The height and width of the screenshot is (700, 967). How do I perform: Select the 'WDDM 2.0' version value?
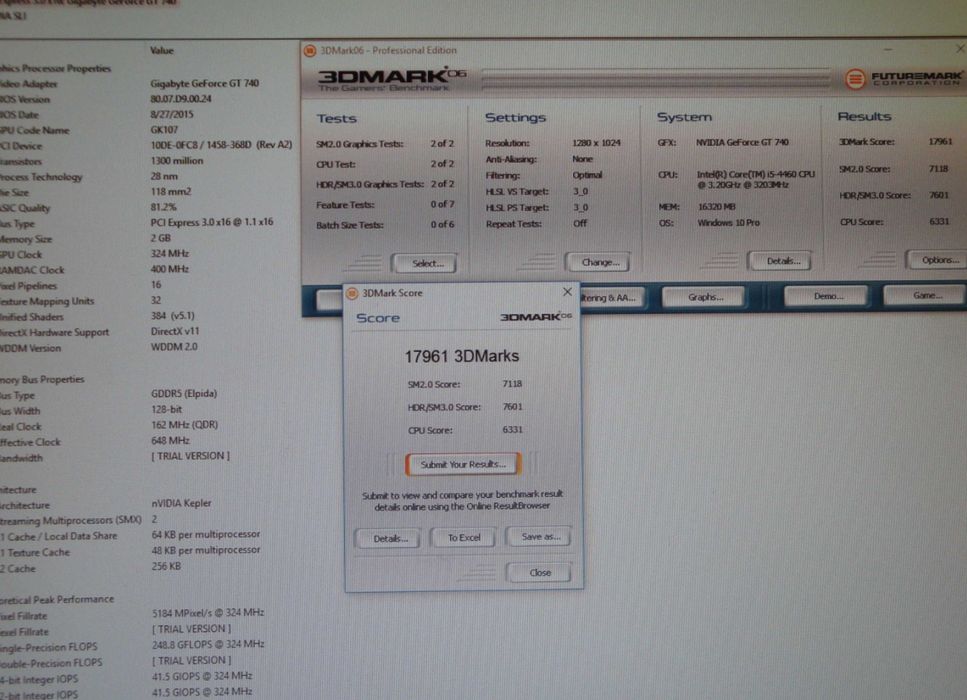[x=174, y=347]
